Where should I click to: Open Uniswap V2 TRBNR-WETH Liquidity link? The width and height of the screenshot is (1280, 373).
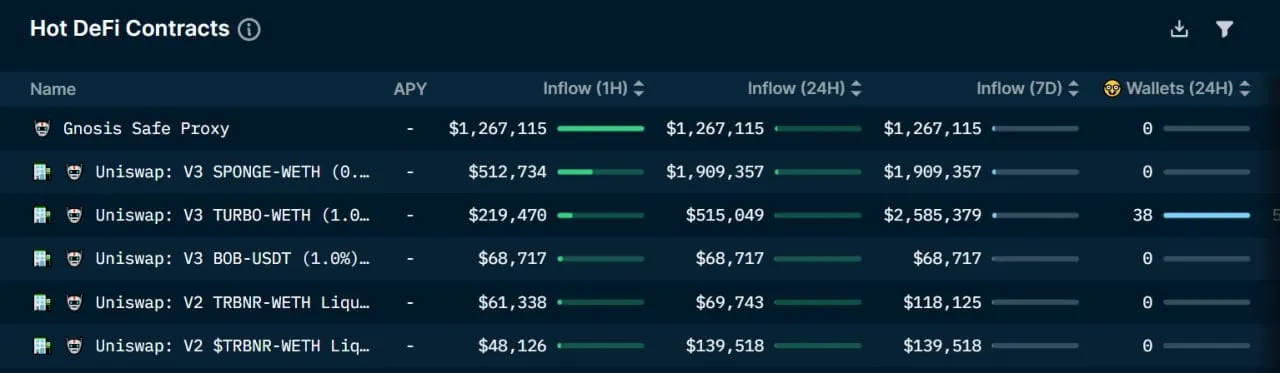(x=233, y=302)
